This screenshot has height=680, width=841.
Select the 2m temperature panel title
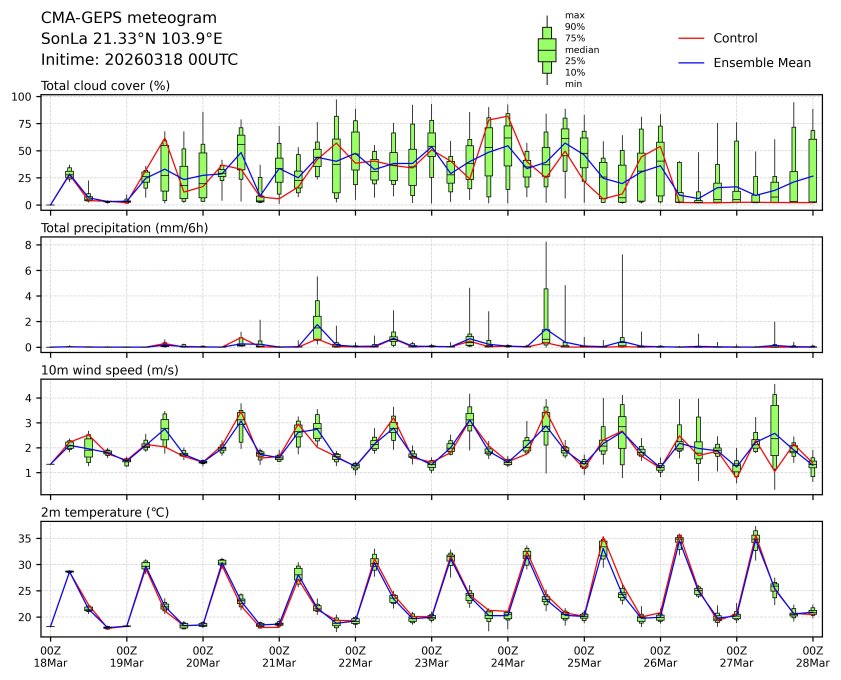click(105, 512)
